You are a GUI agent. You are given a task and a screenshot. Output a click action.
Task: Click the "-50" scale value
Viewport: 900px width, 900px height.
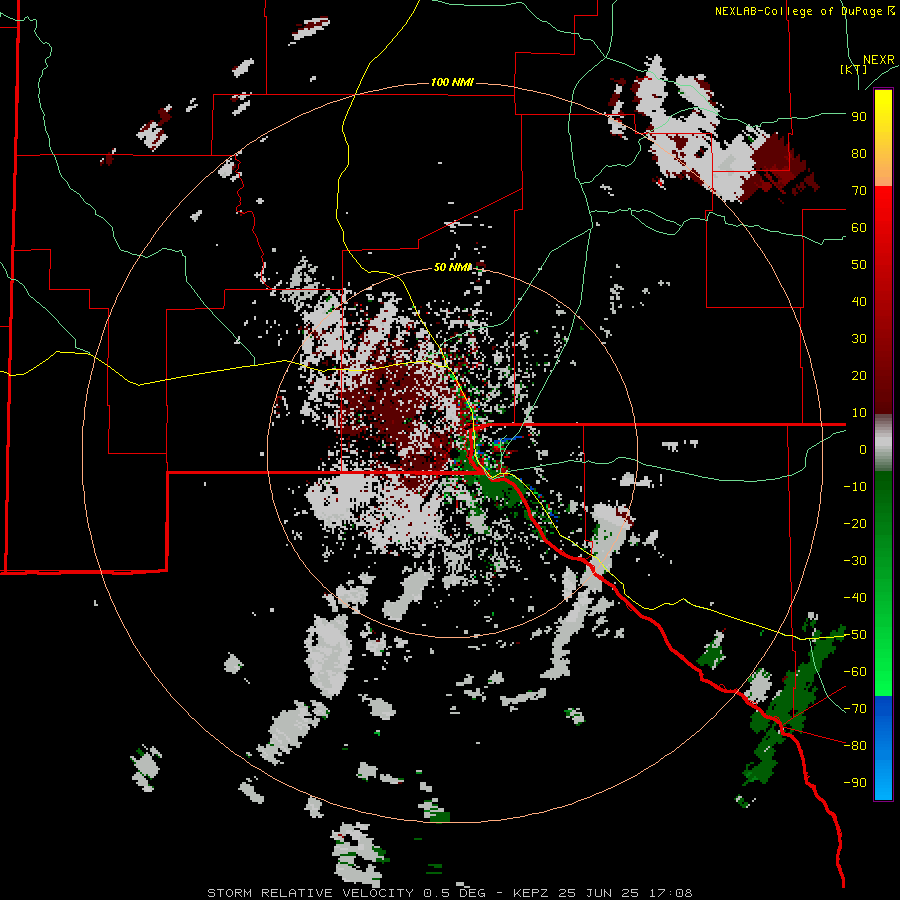point(855,635)
